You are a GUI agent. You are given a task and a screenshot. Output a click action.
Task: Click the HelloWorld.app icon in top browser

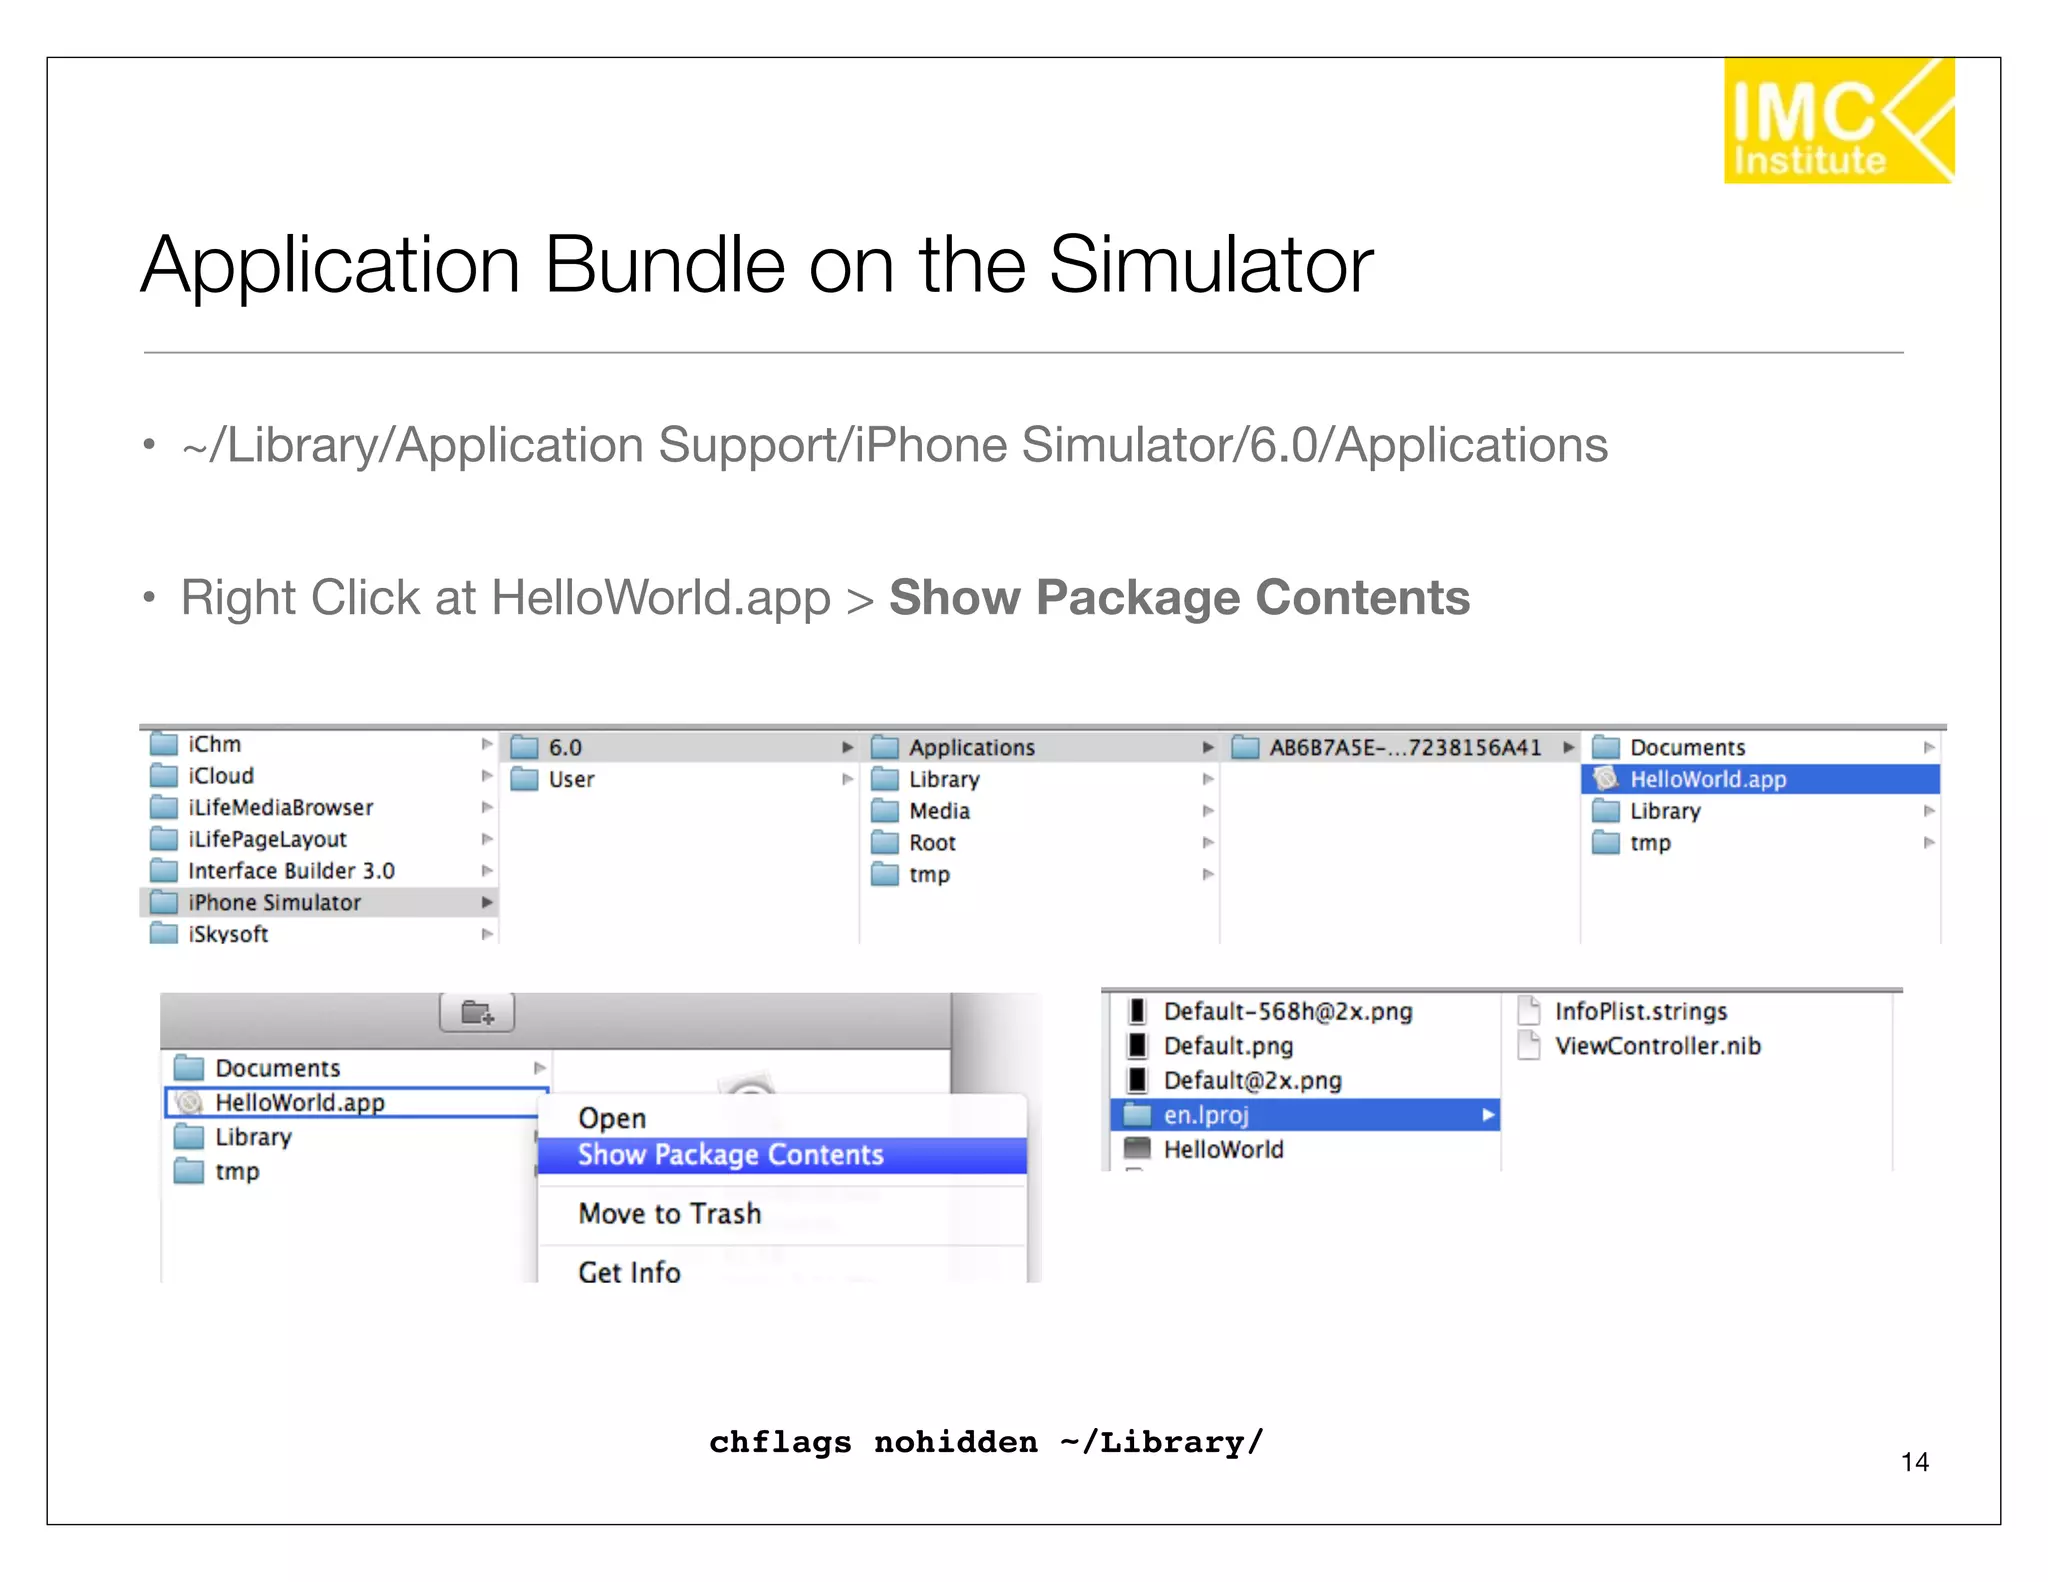[x=1606, y=779]
